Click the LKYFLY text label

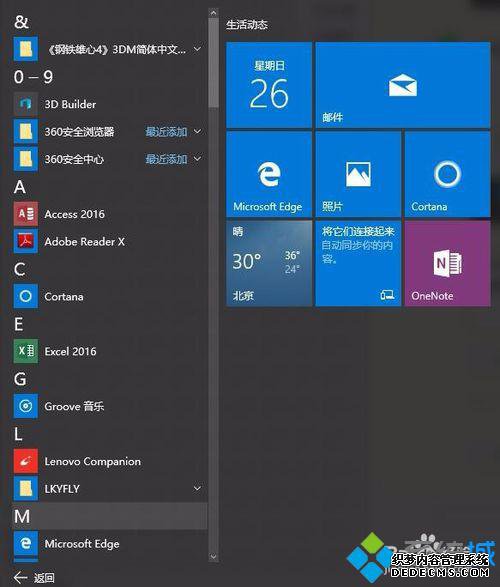pos(62,489)
